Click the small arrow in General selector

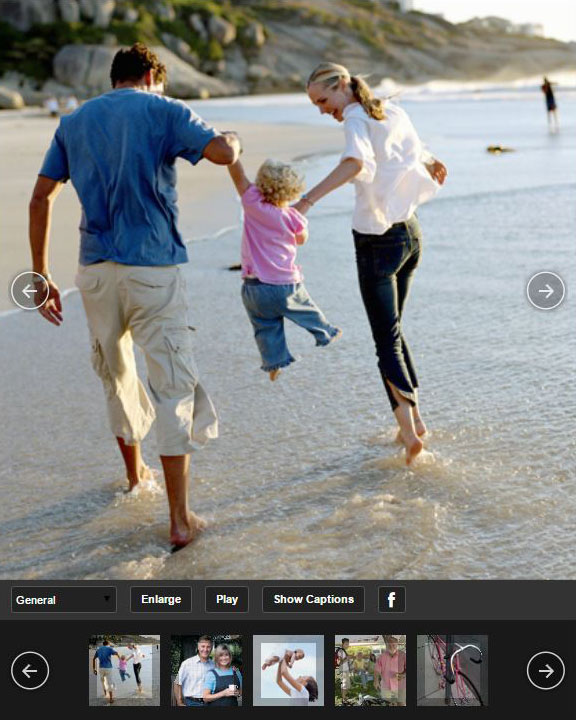(107, 598)
